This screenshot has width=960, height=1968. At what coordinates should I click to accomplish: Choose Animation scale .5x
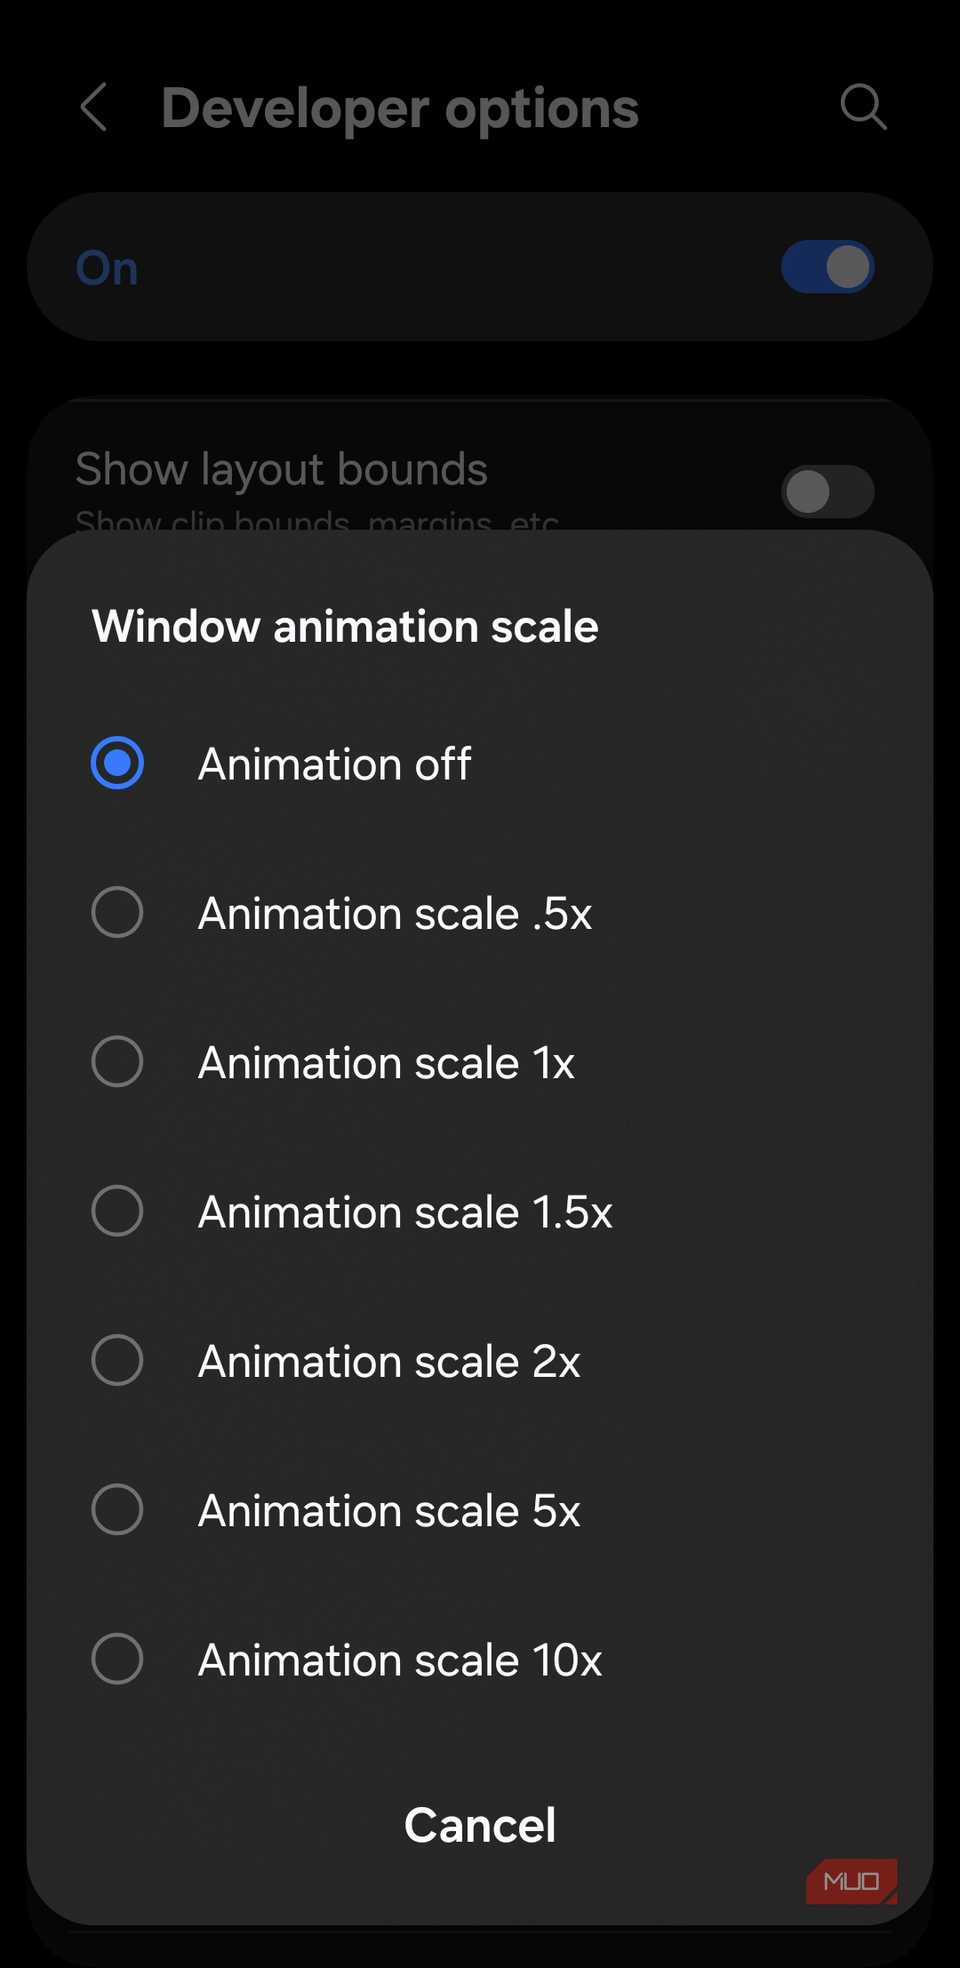(x=117, y=912)
